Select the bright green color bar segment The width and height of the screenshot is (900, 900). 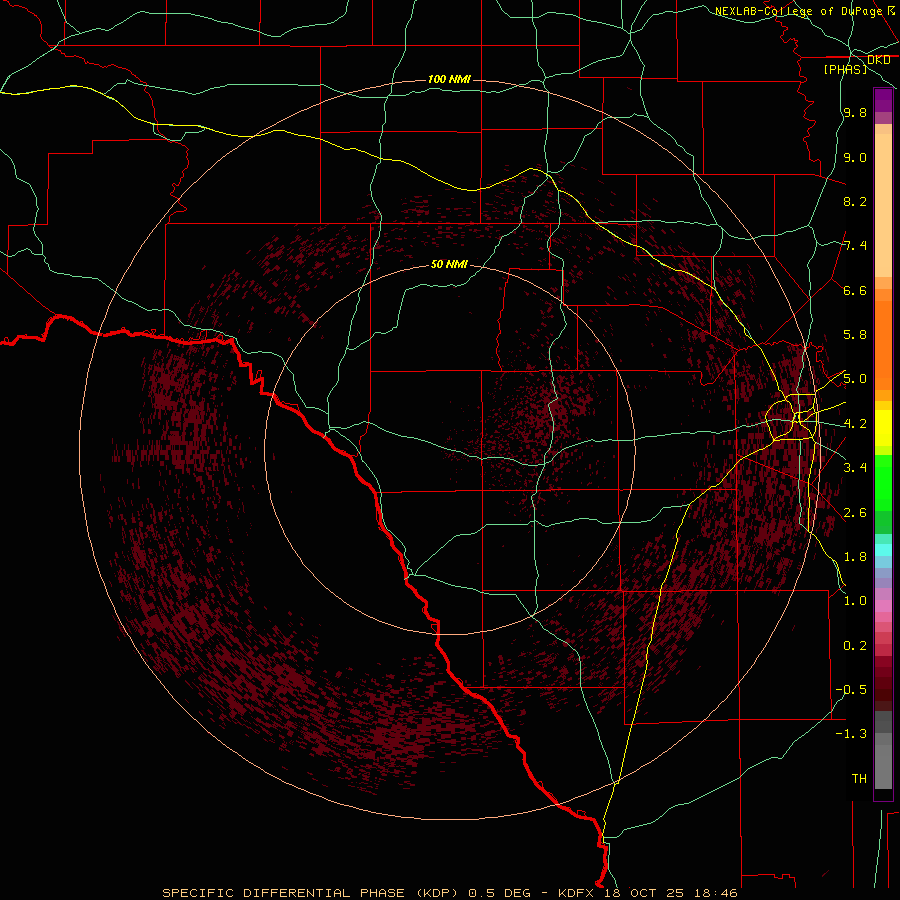(x=883, y=483)
